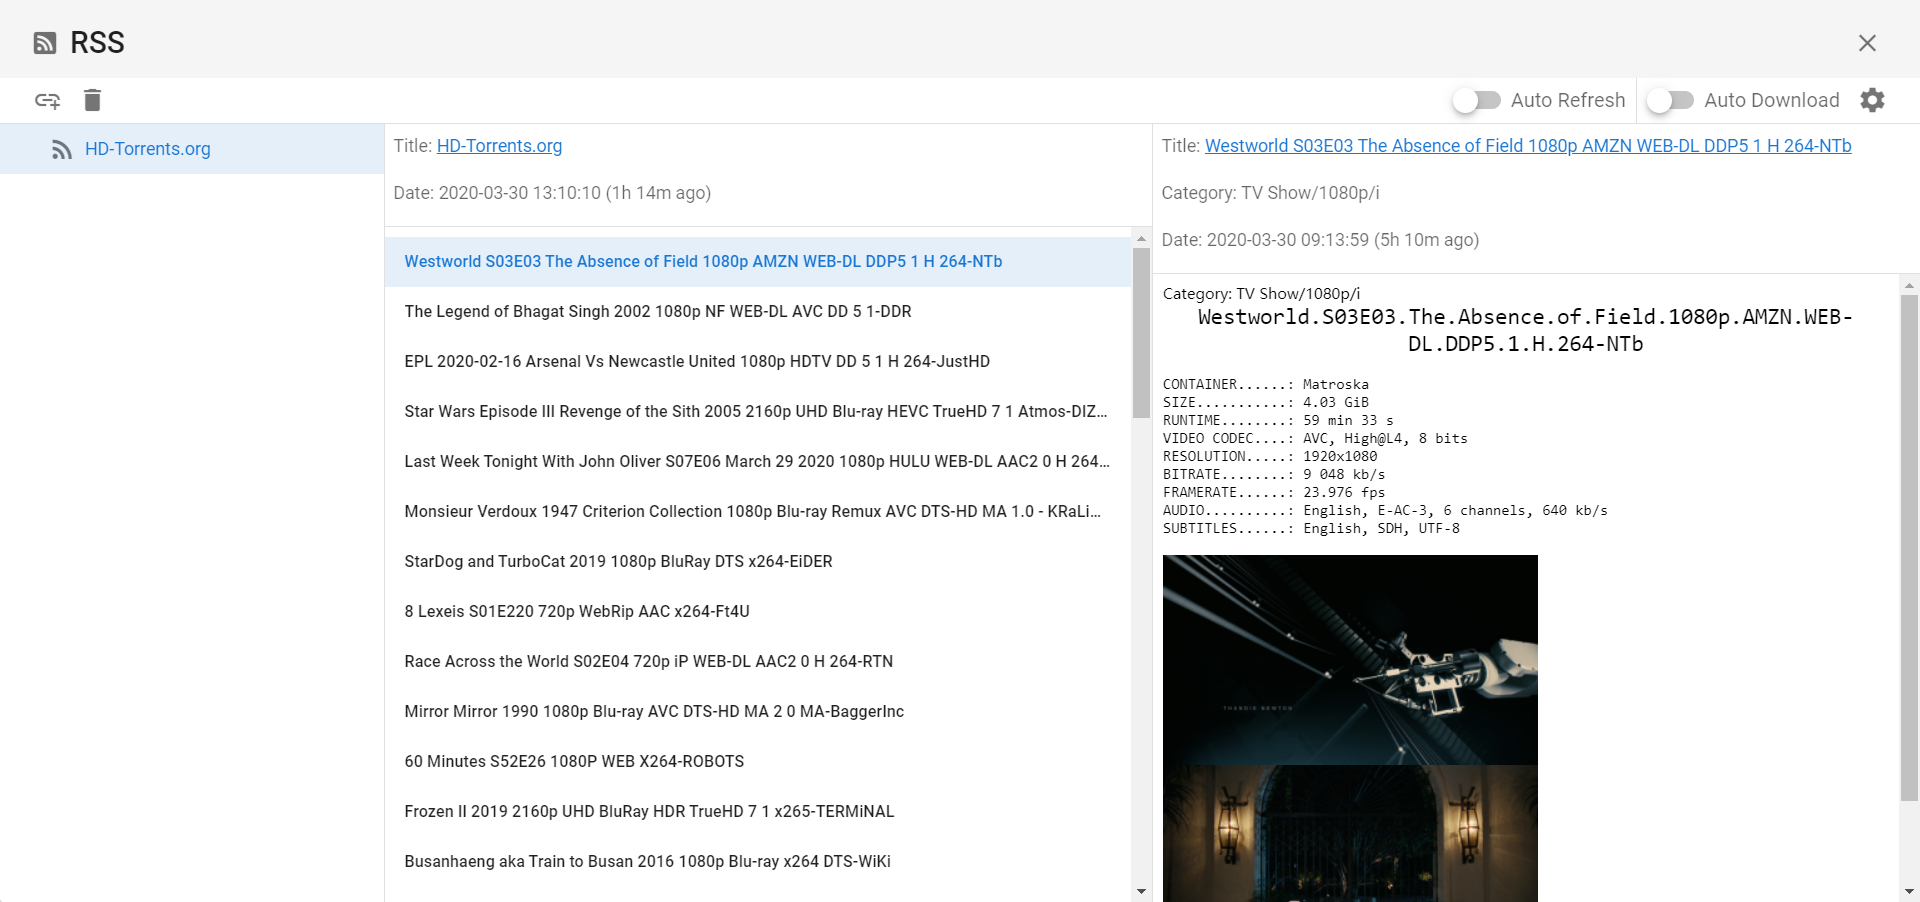1920x902 pixels.
Task: Select Race Across the World S02E04 item
Action: pos(758,662)
